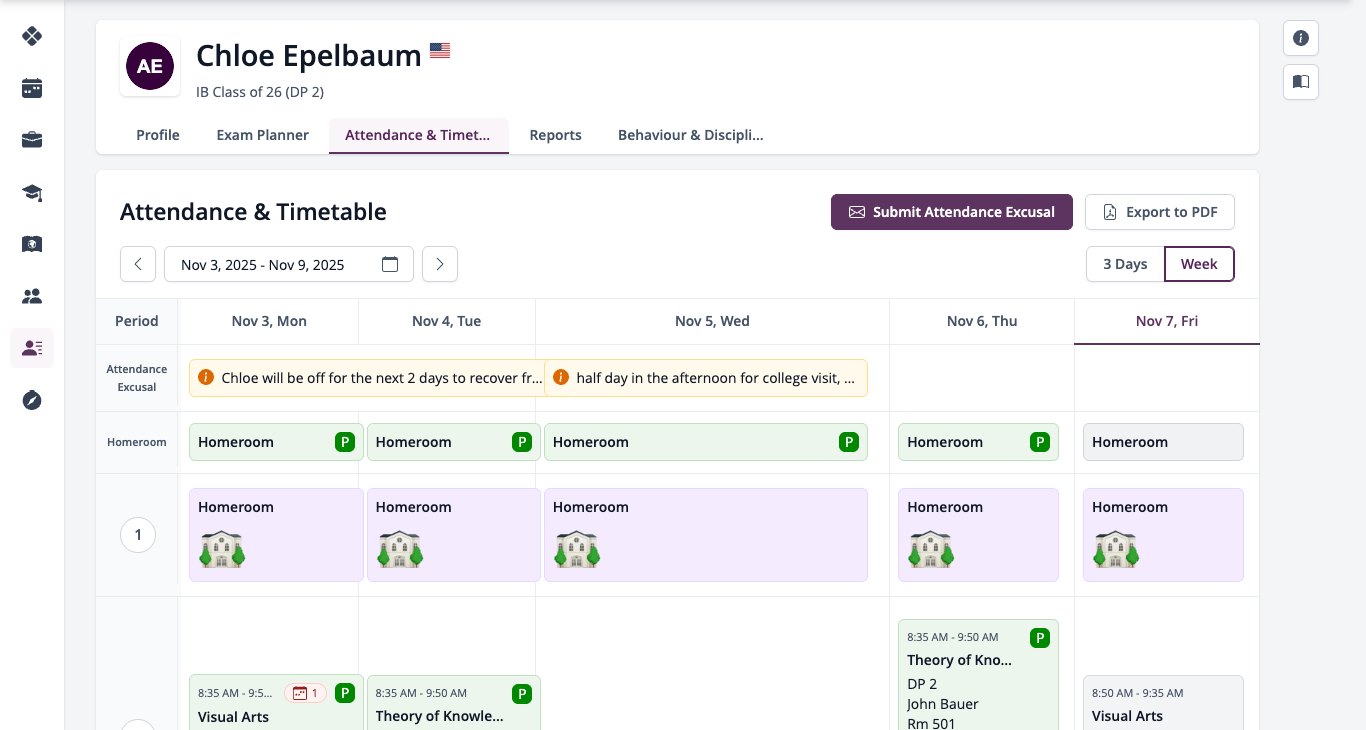Image resolution: width=1366 pixels, height=730 pixels.
Task: Switch to 3 Days view
Action: [x=1125, y=264]
